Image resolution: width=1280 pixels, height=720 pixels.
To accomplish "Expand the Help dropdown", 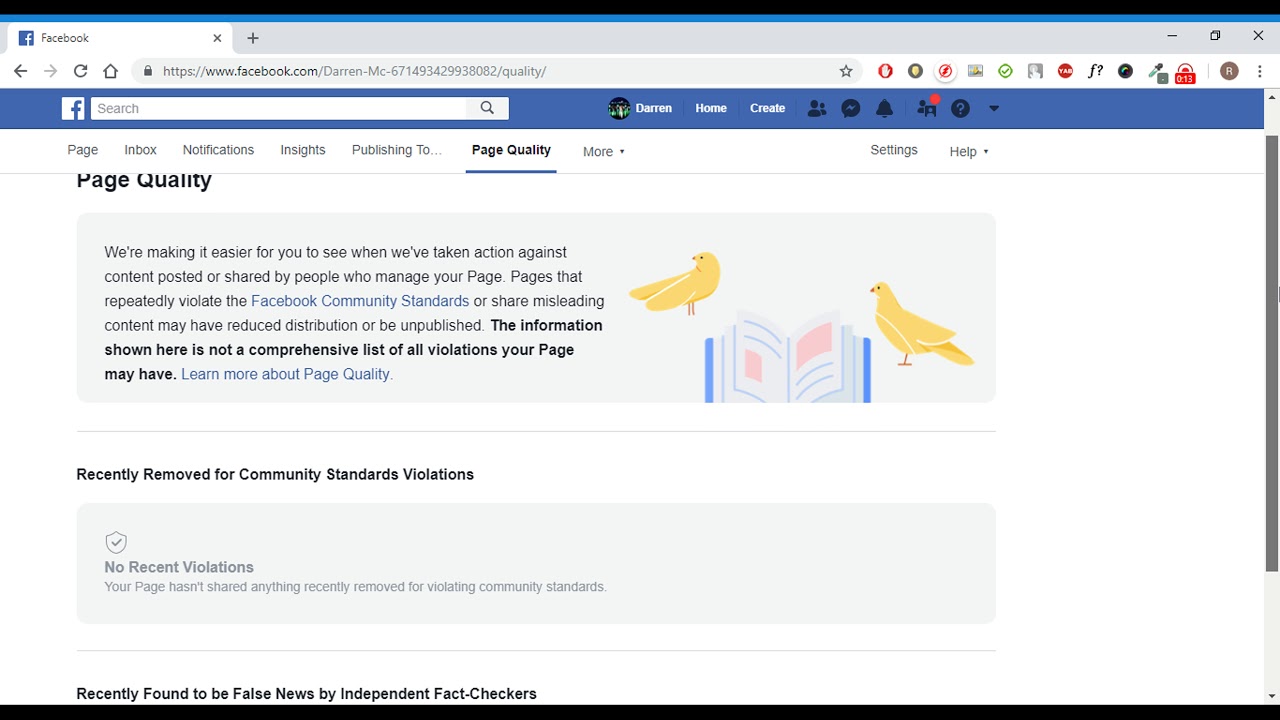I will pyautogui.click(x=969, y=151).
